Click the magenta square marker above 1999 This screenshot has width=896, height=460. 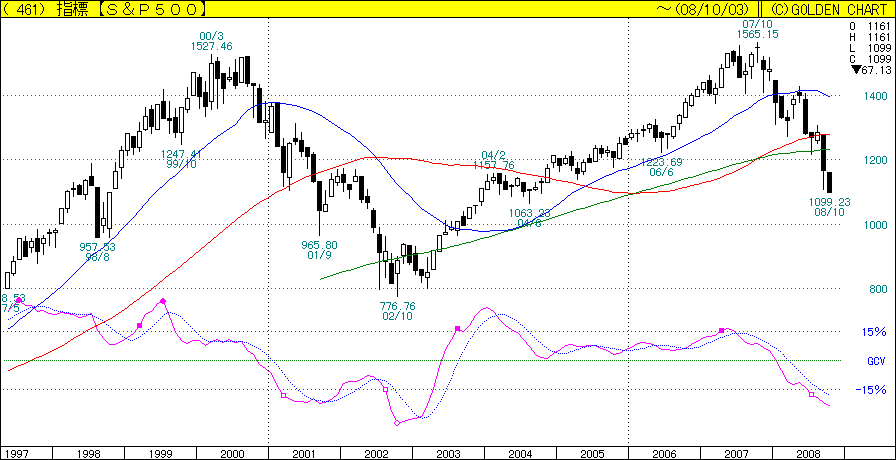click(x=140, y=326)
